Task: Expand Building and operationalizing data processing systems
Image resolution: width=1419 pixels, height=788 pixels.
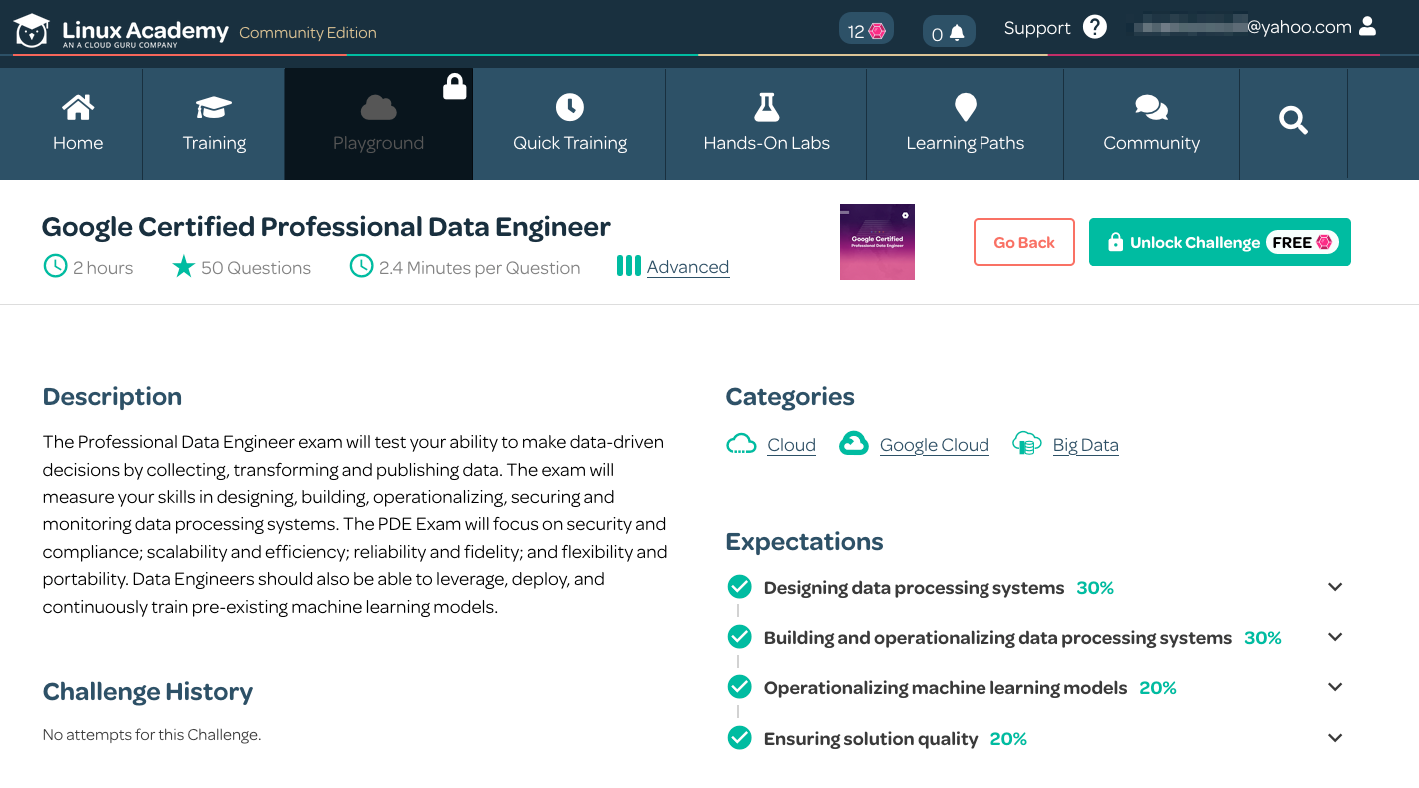Action: (x=1335, y=637)
